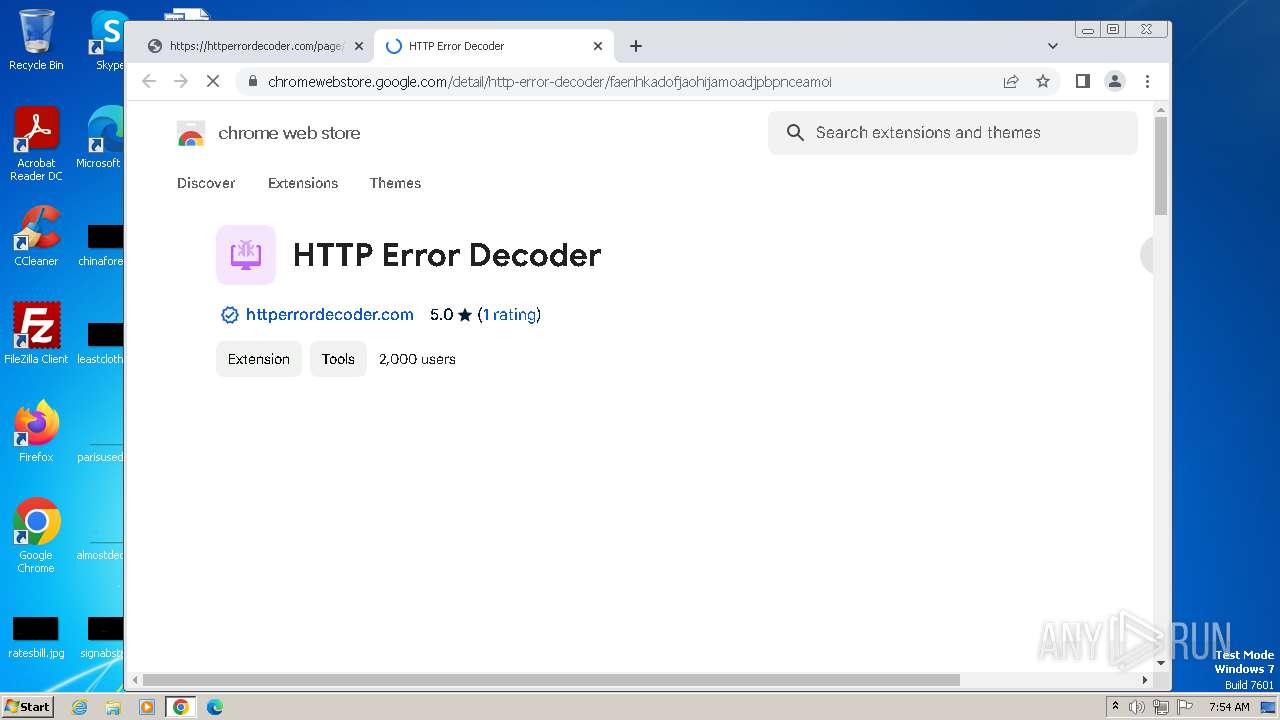This screenshot has height=720, width=1280.
Task: Switch to the httperrordecoder.com tab
Action: point(254,46)
